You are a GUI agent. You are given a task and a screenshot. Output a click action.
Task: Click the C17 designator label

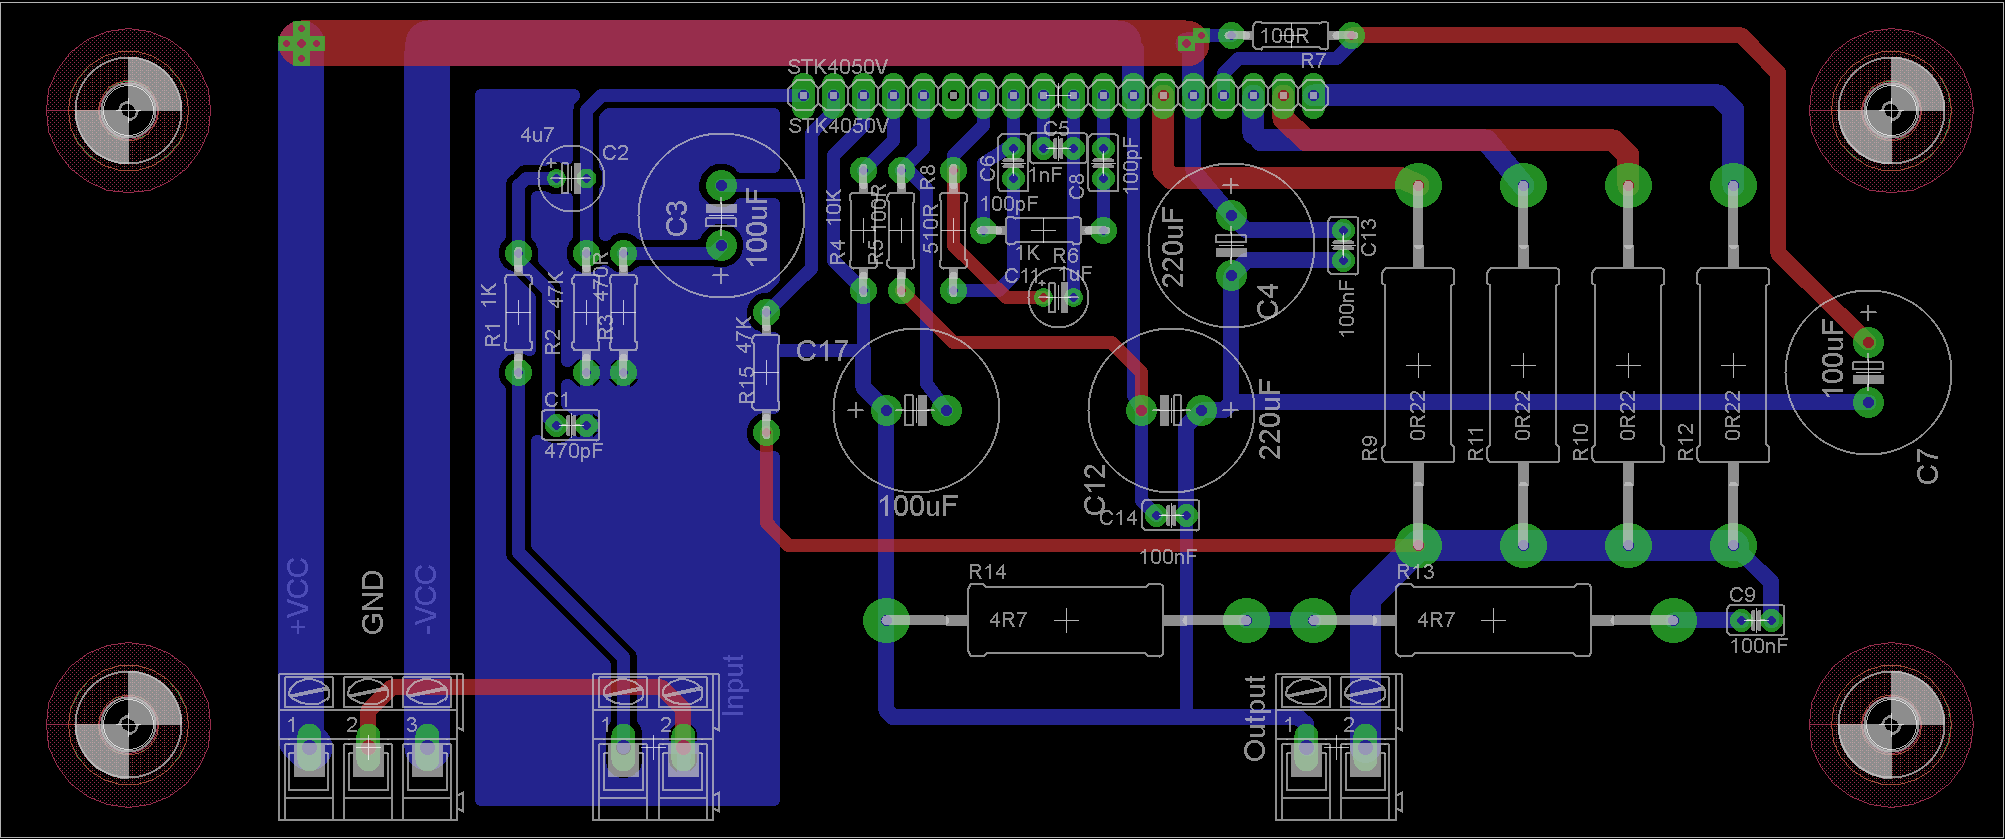point(822,351)
